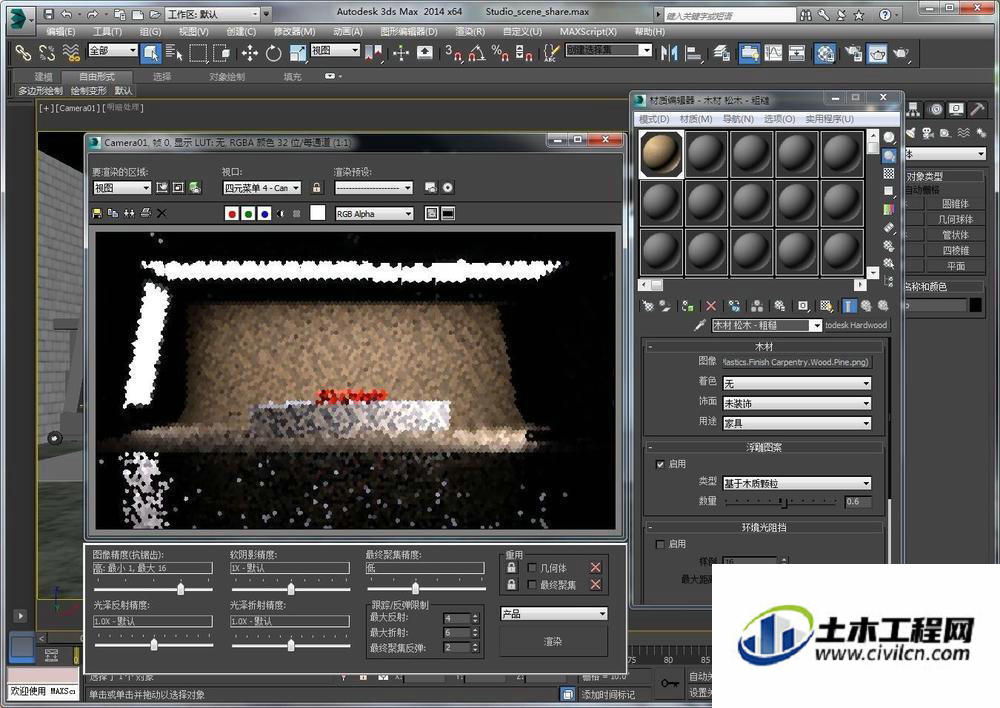Click the material type Hardwood button

(856, 325)
